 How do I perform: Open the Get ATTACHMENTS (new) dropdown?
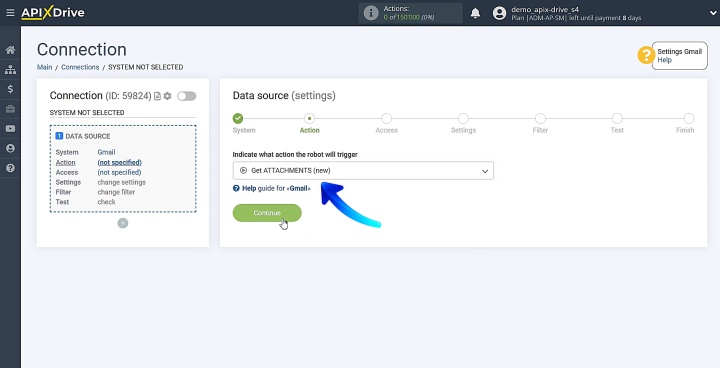coord(363,170)
